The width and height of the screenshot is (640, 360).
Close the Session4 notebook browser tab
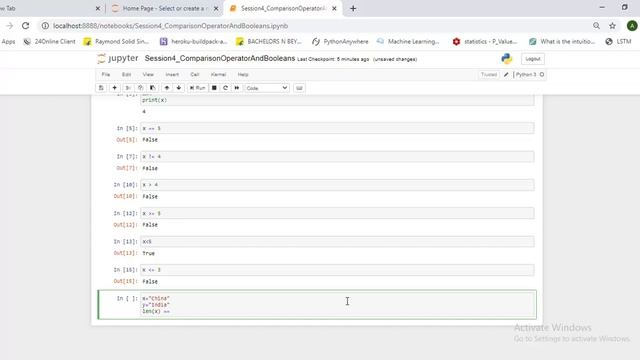334,8
